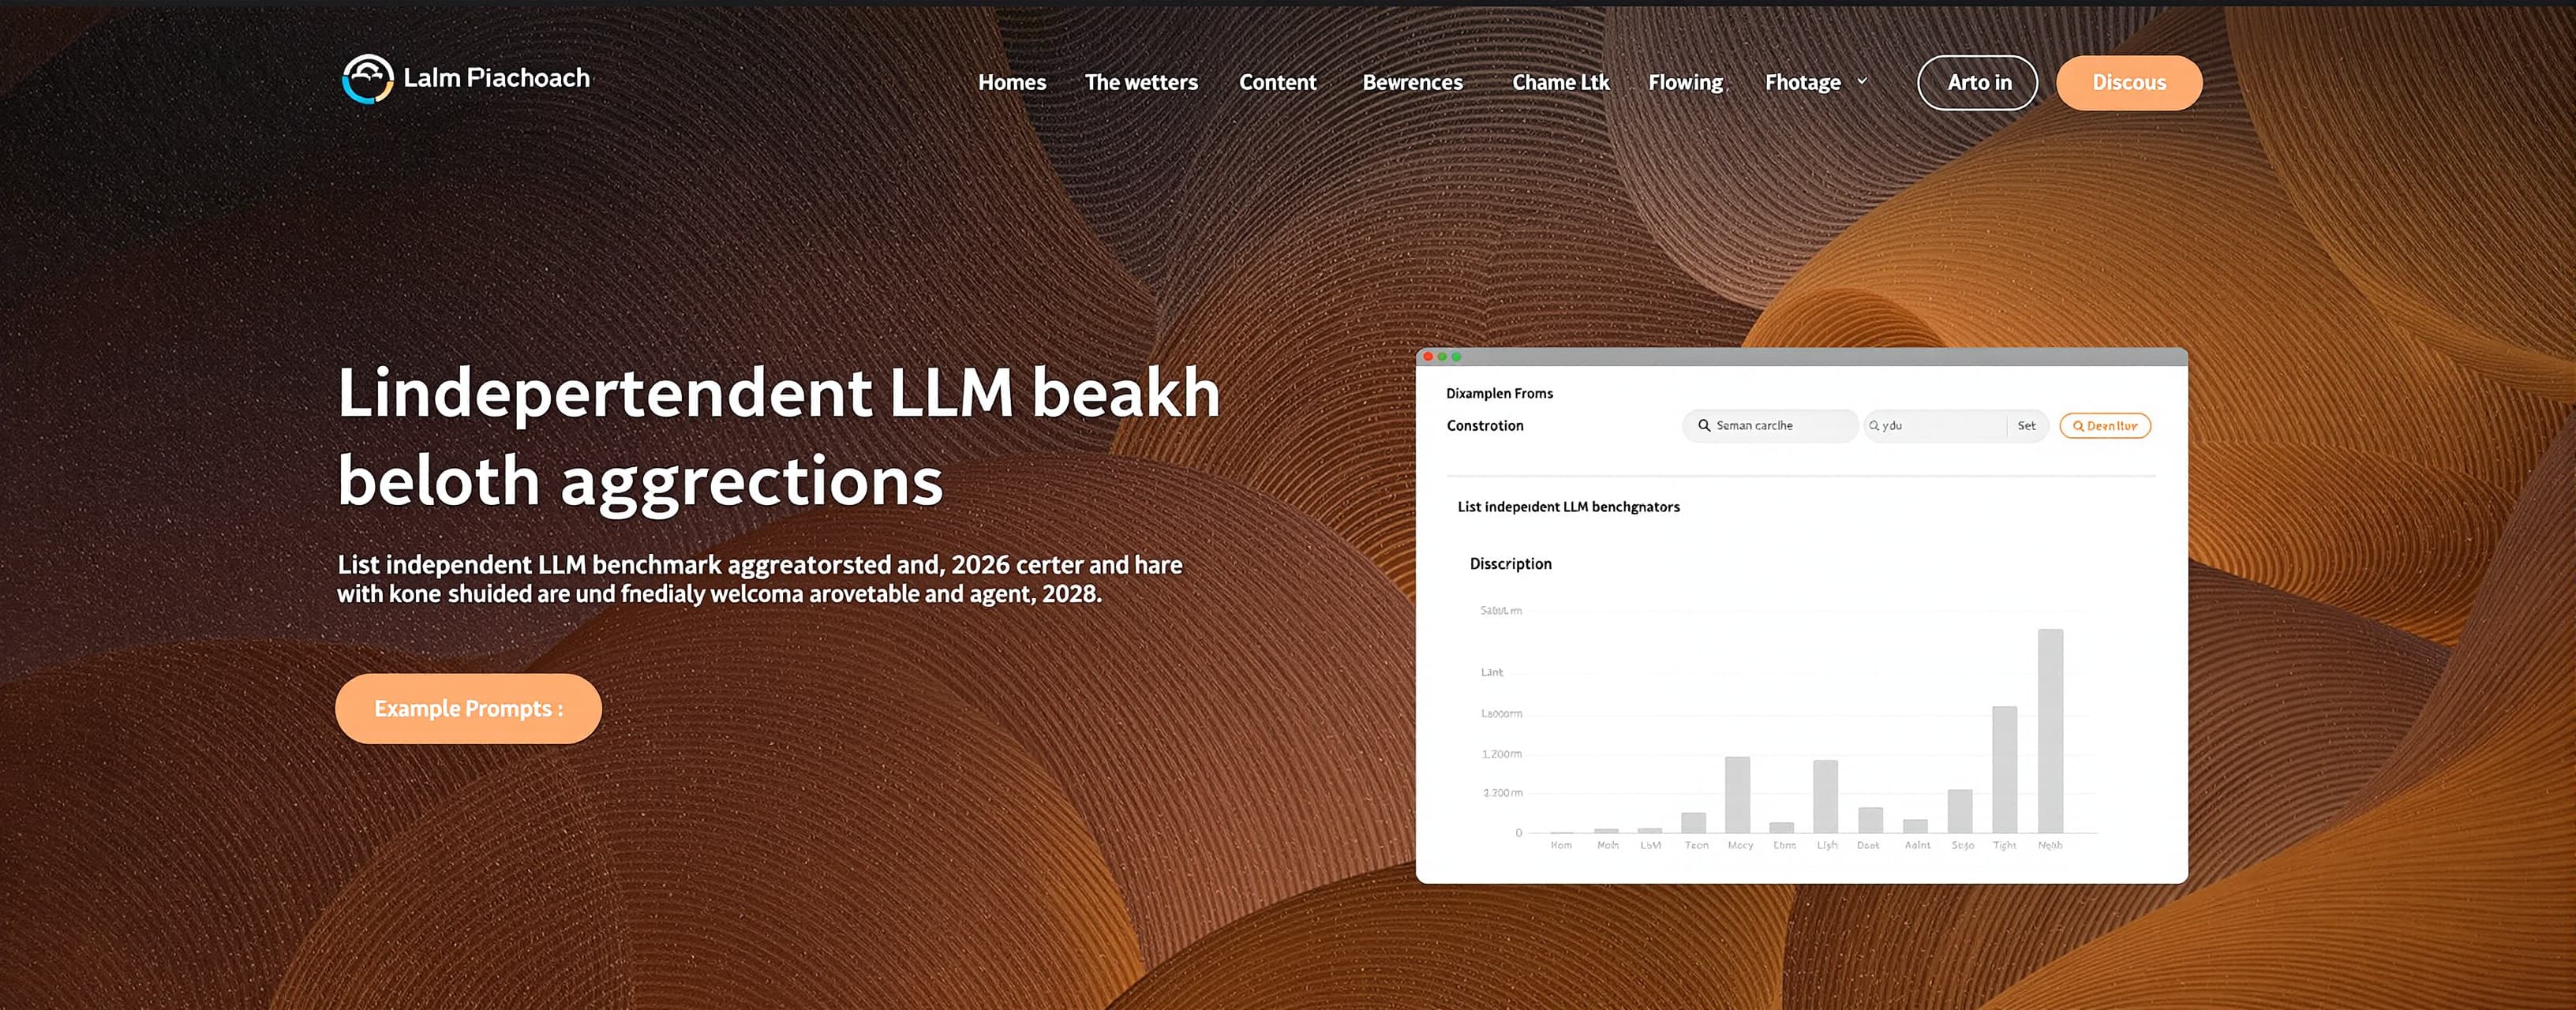Click the Mocy bar in chart
The image size is (2576, 1010).
coord(1737,795)
